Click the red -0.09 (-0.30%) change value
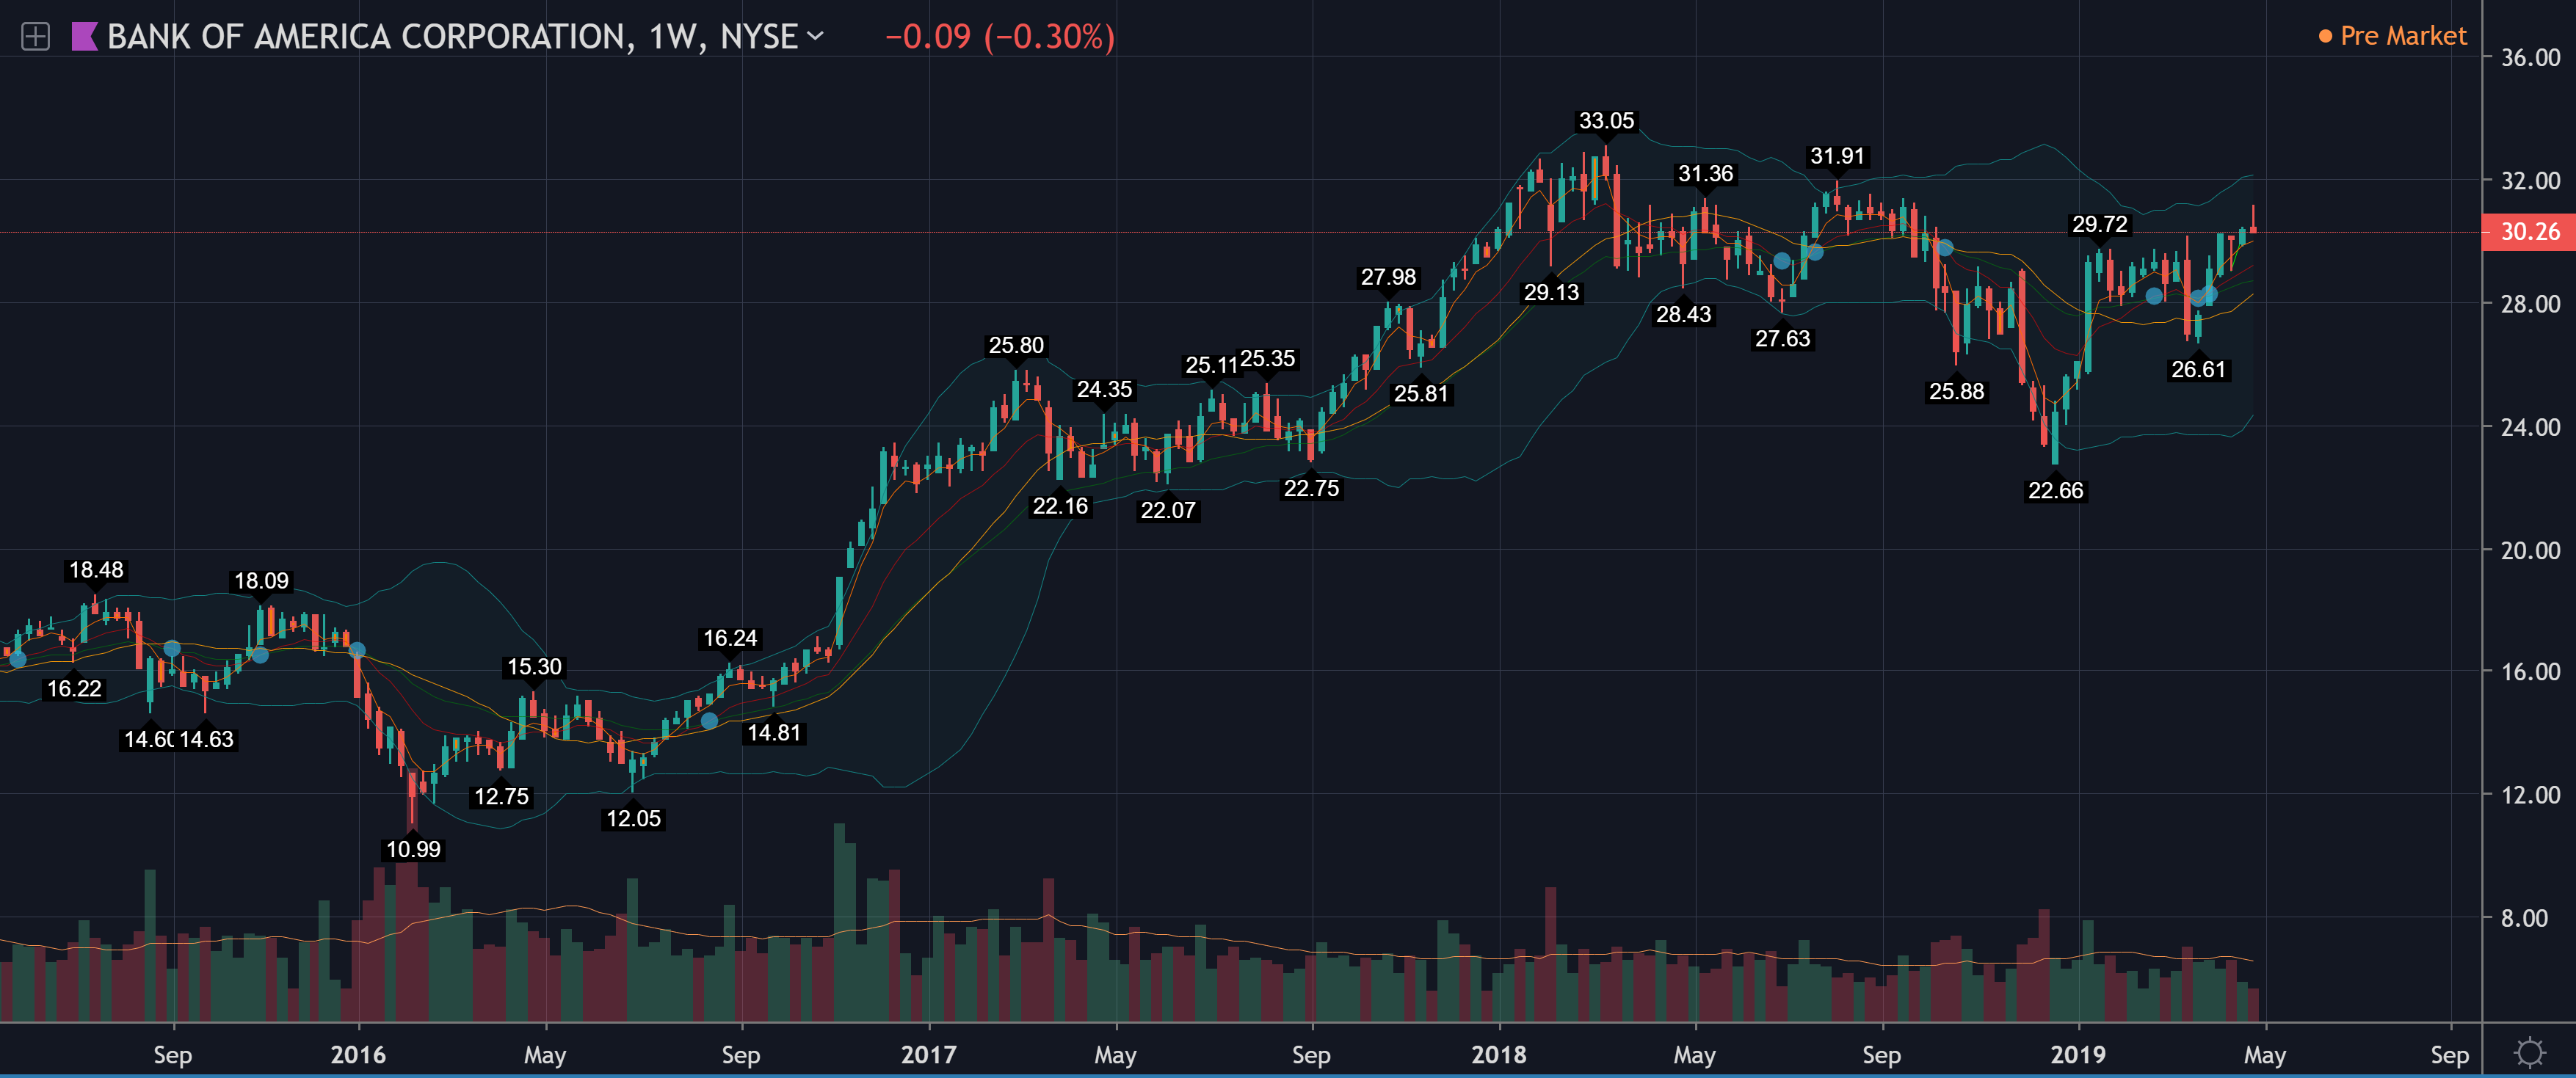This screenshot has width=2576, height=1078. (999, 37)
